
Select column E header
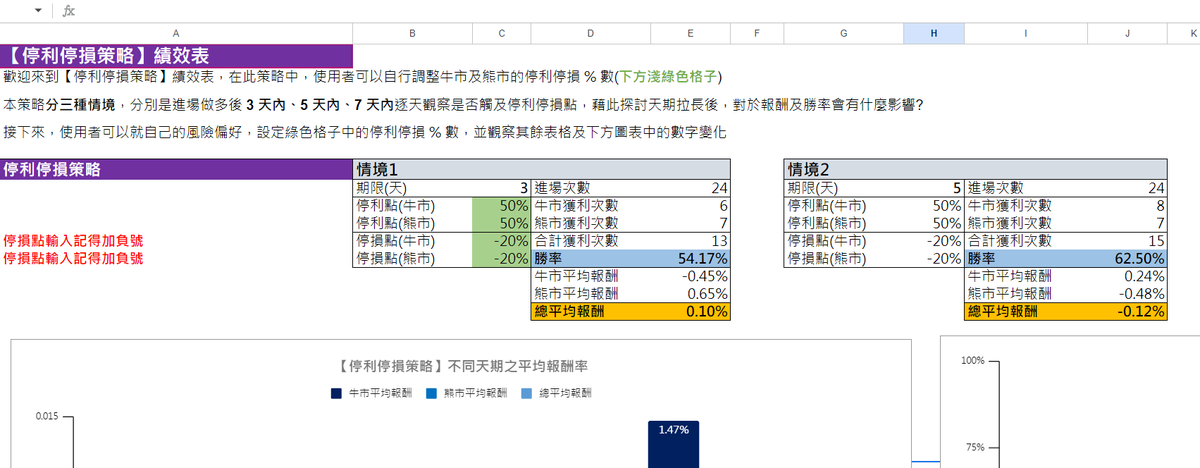[690, 33]
